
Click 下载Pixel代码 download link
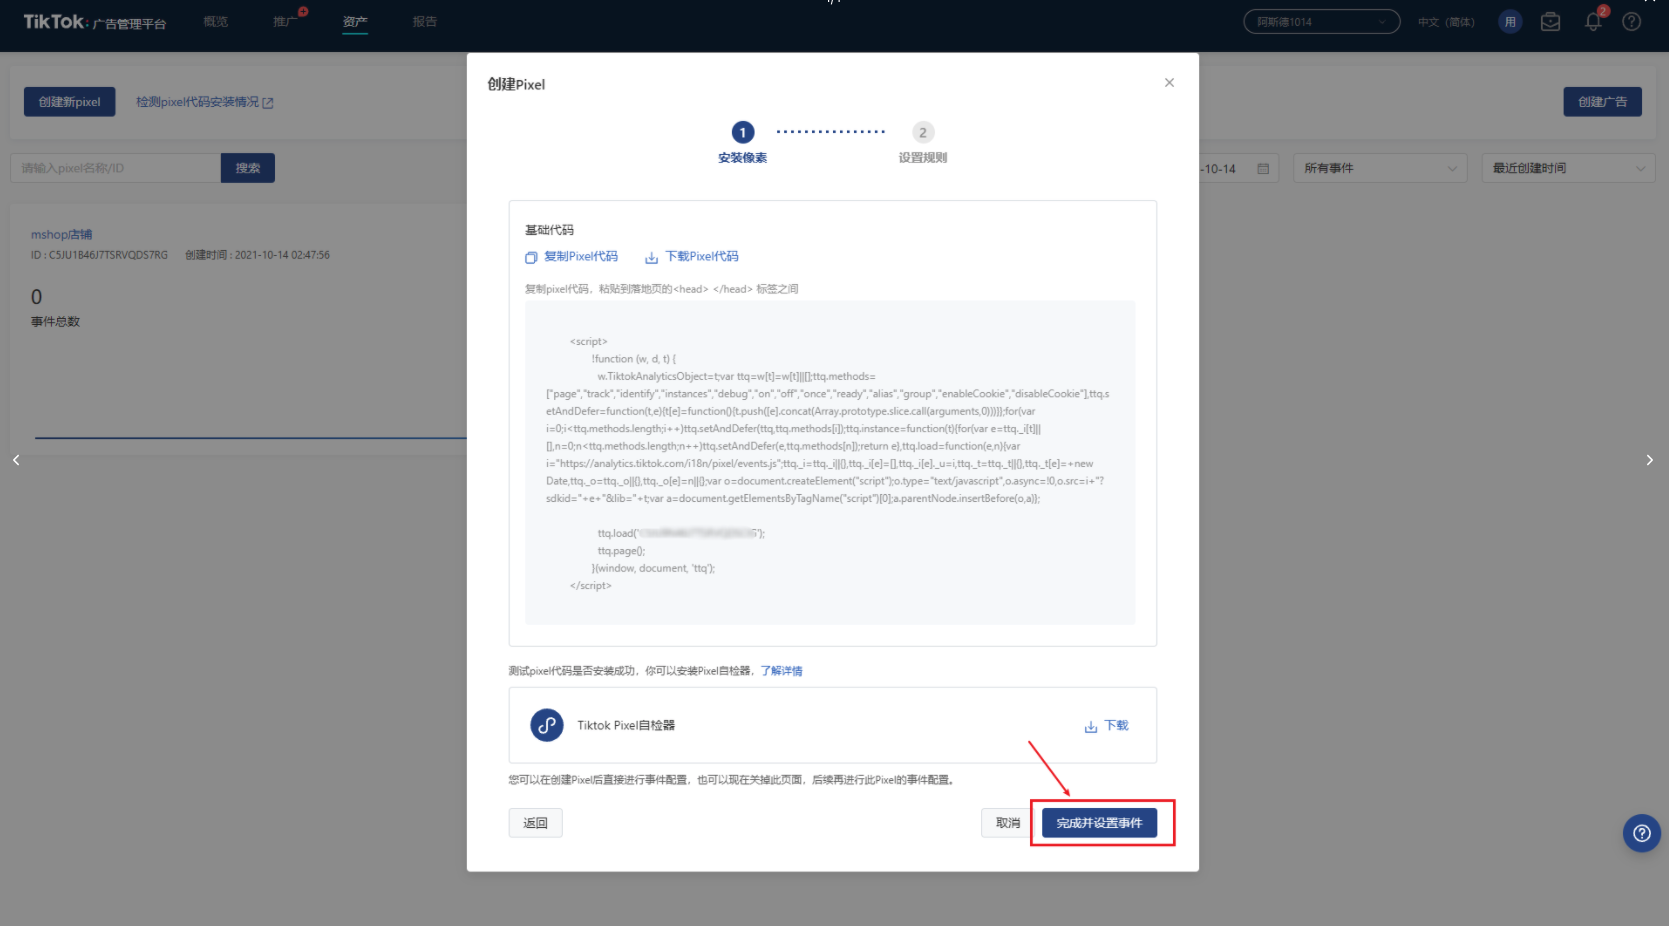(692, 257)
